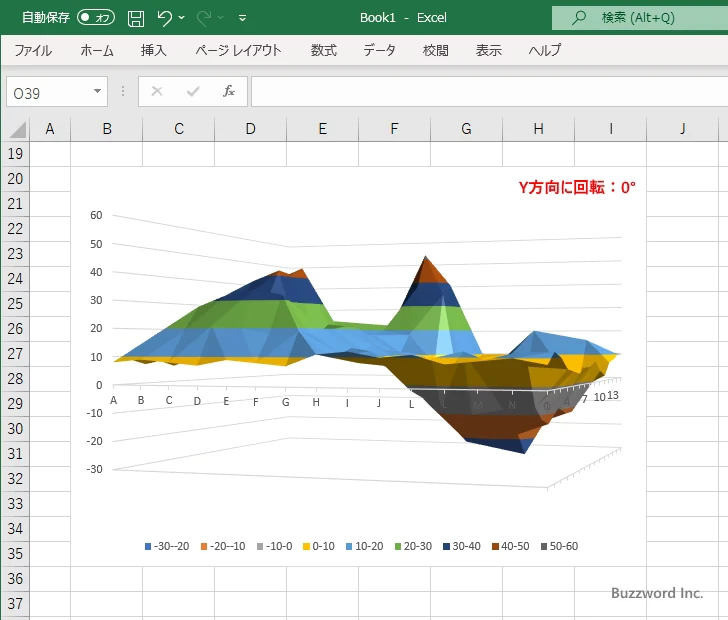
Task: Click the Save icon in title bar
Action: pos(136,18)
